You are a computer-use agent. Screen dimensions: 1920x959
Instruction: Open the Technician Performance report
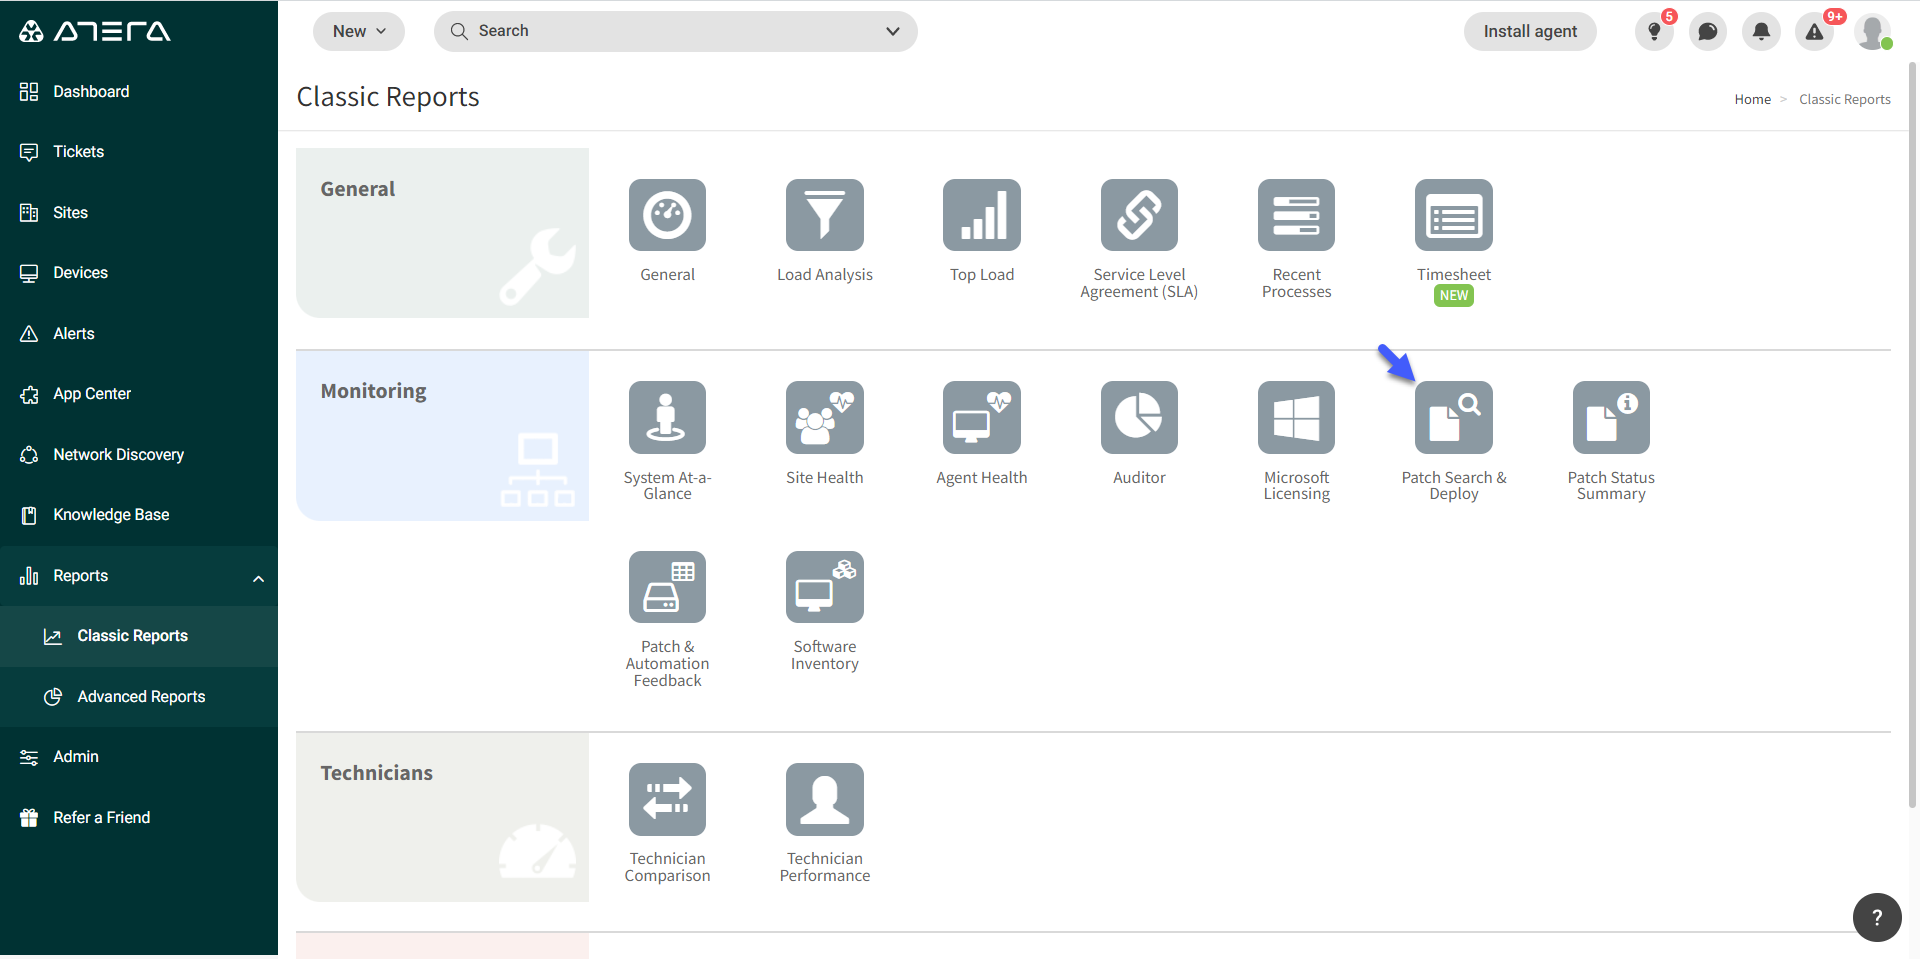[x=824, y=799]
